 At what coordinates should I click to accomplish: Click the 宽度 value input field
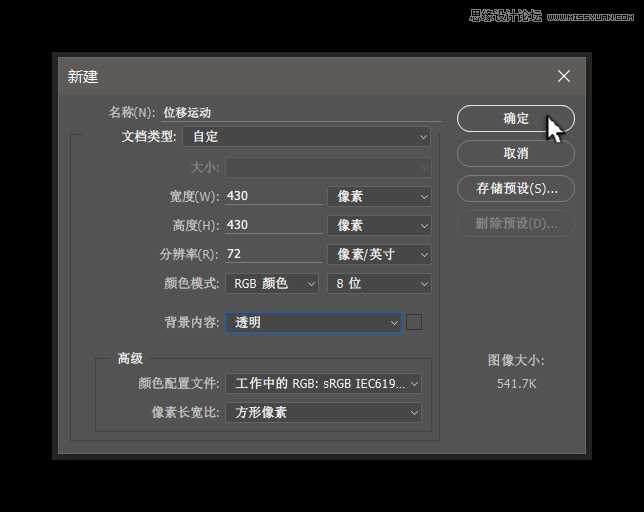pos(273,196)
